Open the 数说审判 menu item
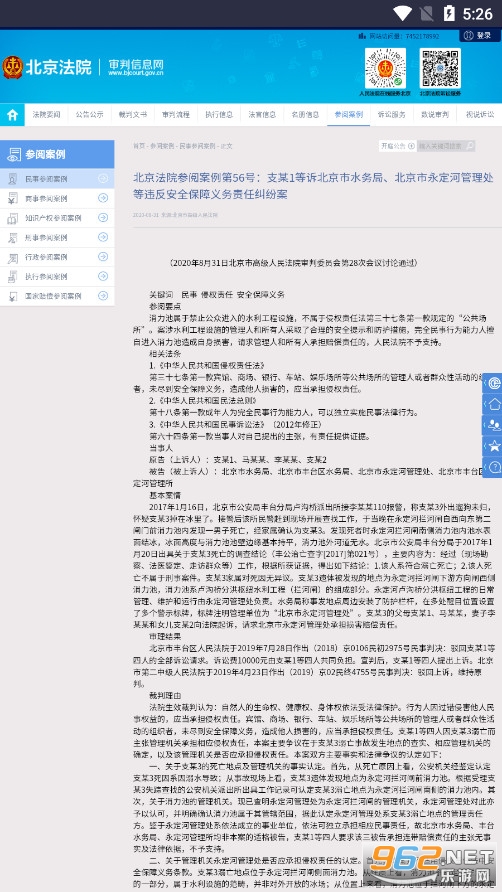The height and width of the screenshot is (892, 502). click(x=435, y=114)
